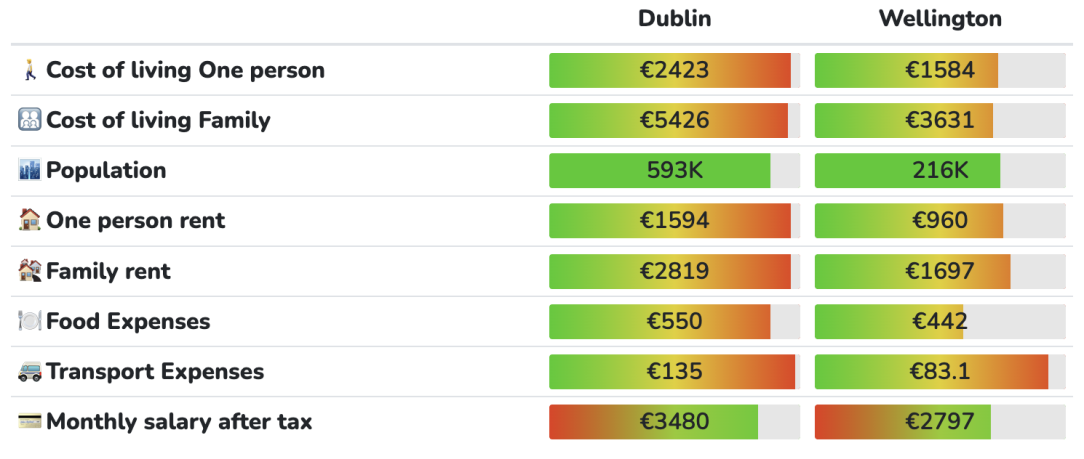Click the family icon beside Cost of living Family
This screenshot has width=1084, height=459.
coord(29,121)
